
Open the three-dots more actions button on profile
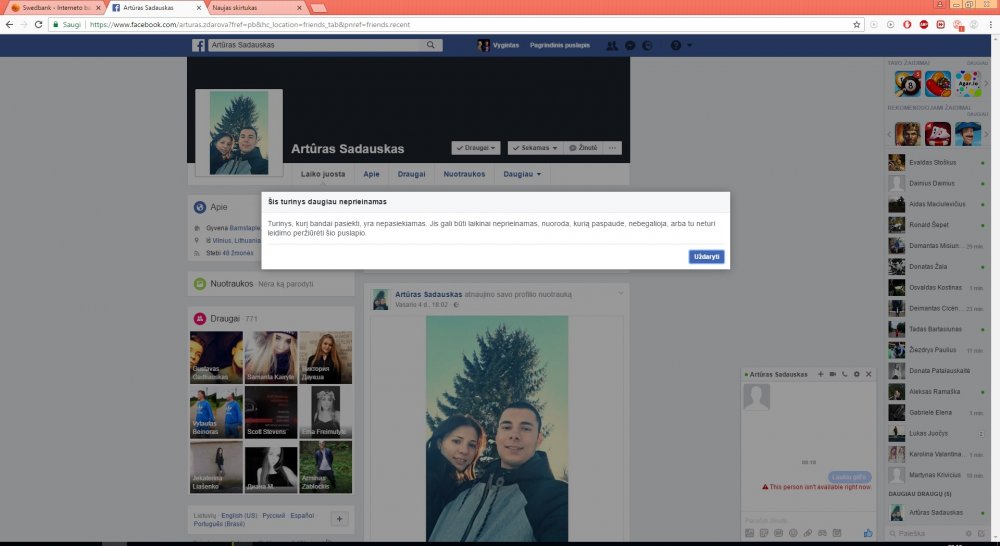612,147
